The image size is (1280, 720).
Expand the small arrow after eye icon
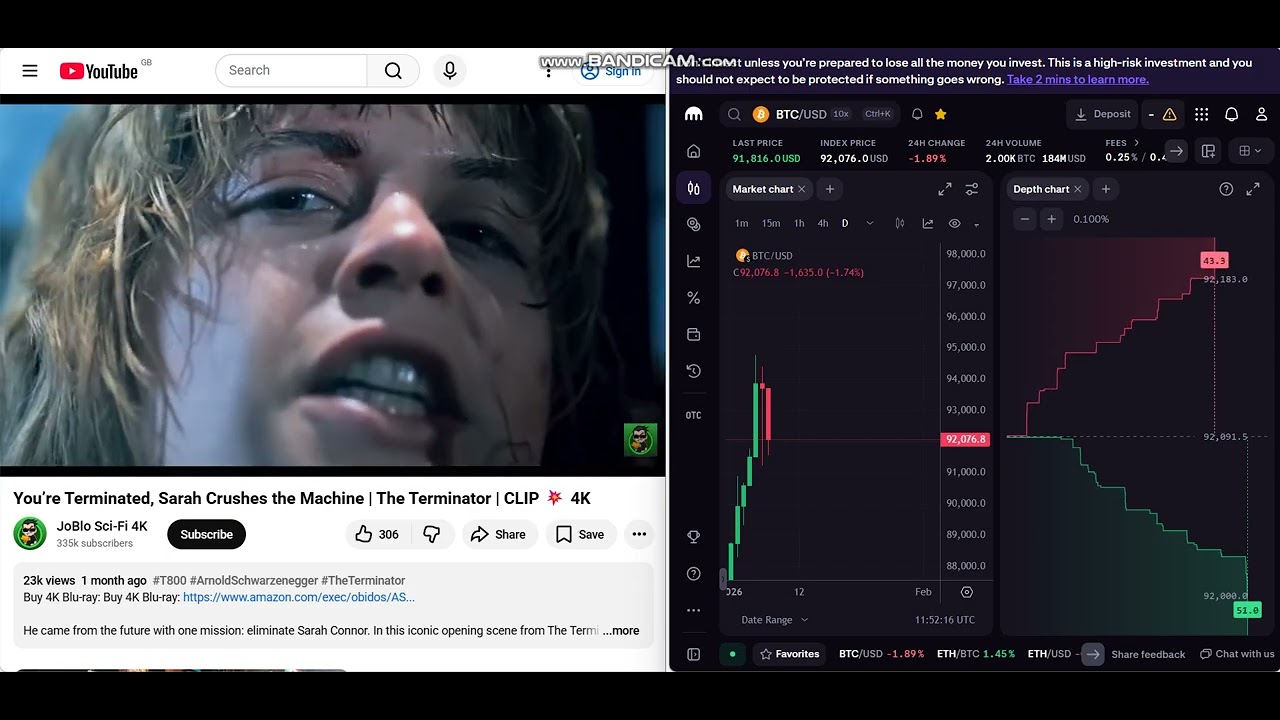[x=976, y=224]
